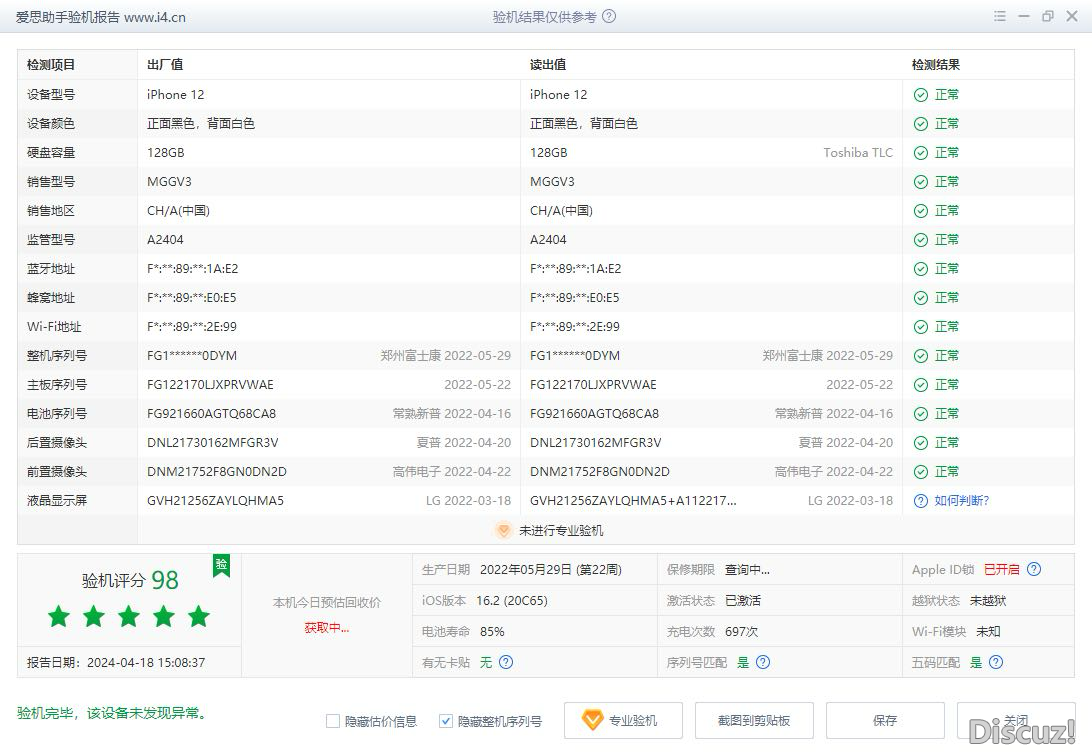Click the 出厂值 column header
The height and width of the screenshot is (756, 1092).
pyautogui.click(x=165, y=65)
